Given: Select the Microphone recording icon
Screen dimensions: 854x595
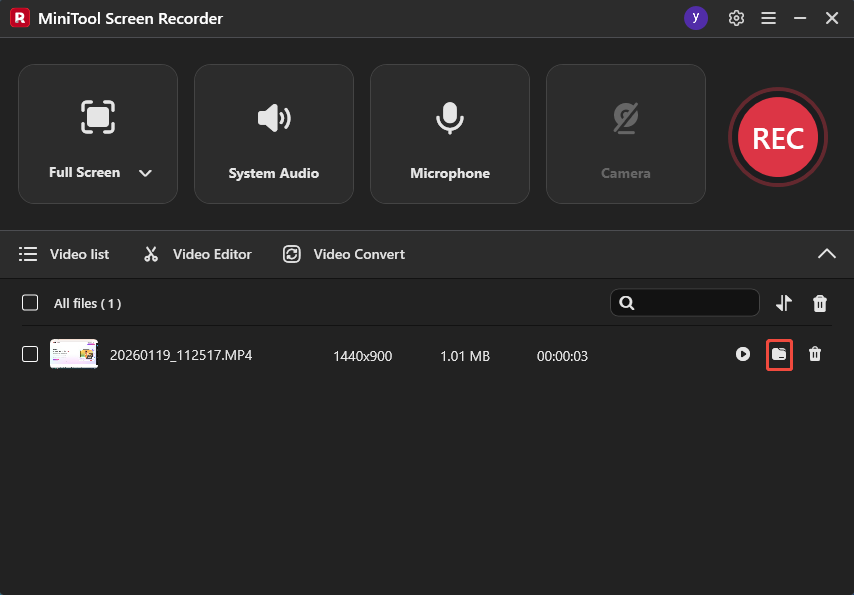Looking at the screenshot, I should click(449, 116).
